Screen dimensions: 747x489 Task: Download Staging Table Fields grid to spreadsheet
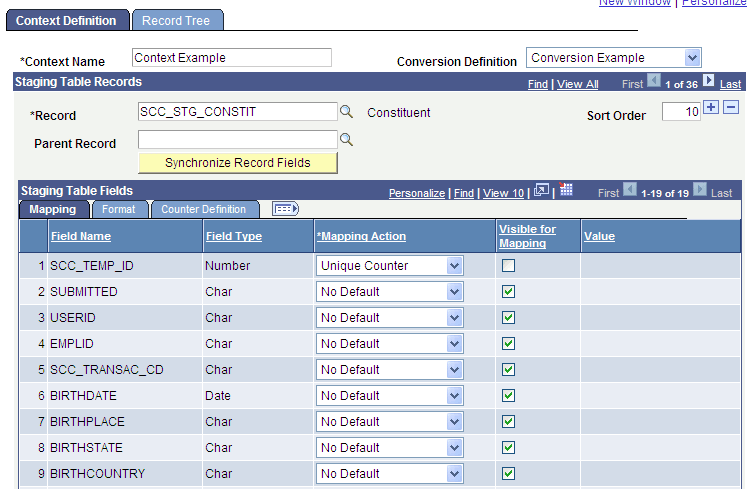click(x=565, y=190)
